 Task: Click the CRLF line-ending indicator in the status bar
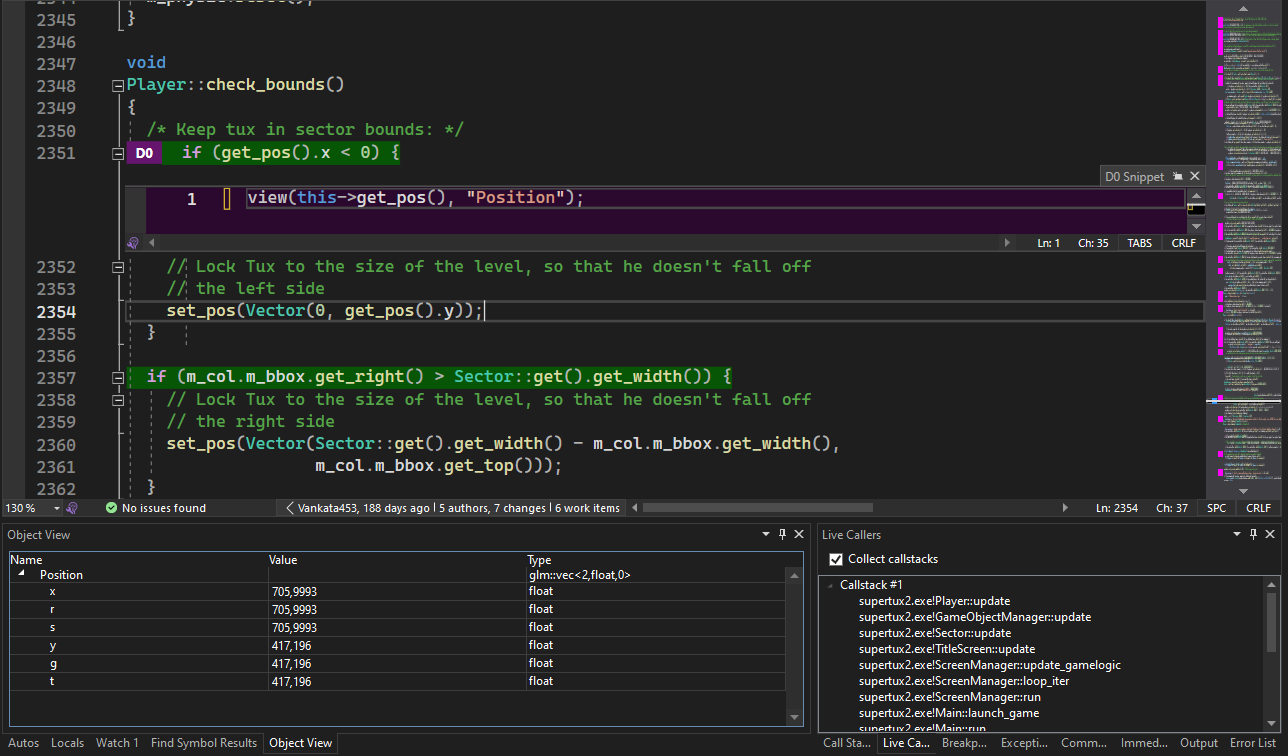point(1258,507)
